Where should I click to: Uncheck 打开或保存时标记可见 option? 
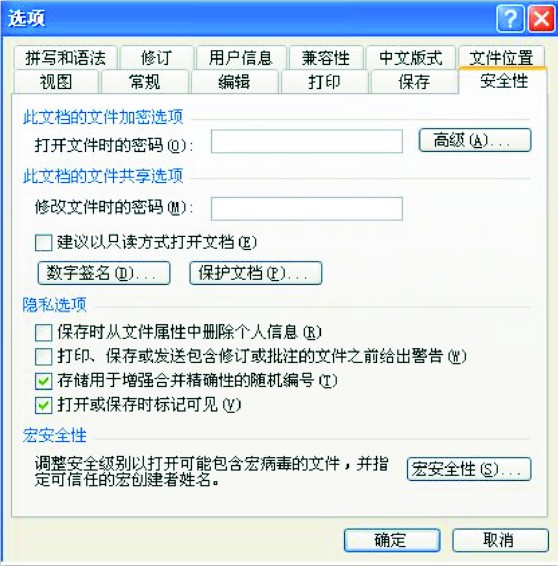(x=44, y=405)
